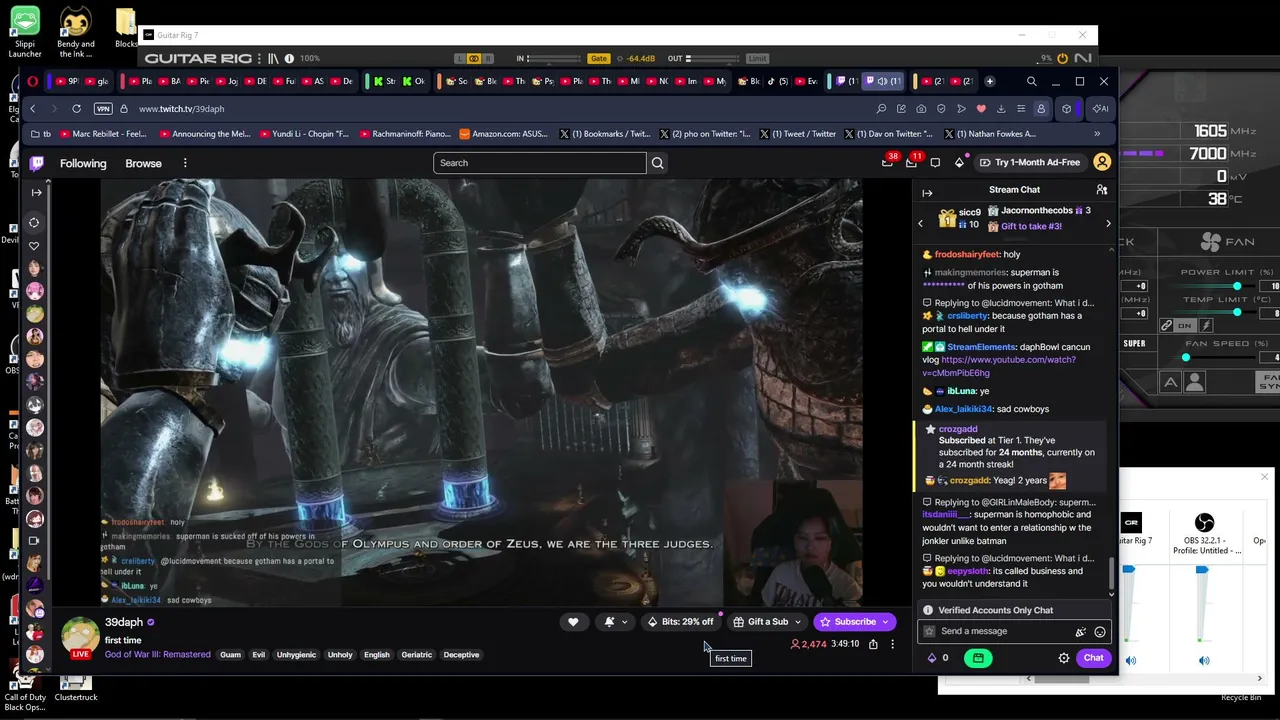Open the Yundi Li Chopin bookmark
Image resolution: width=1280 pixels, height=720 pixels.
(x=304, y=134)
